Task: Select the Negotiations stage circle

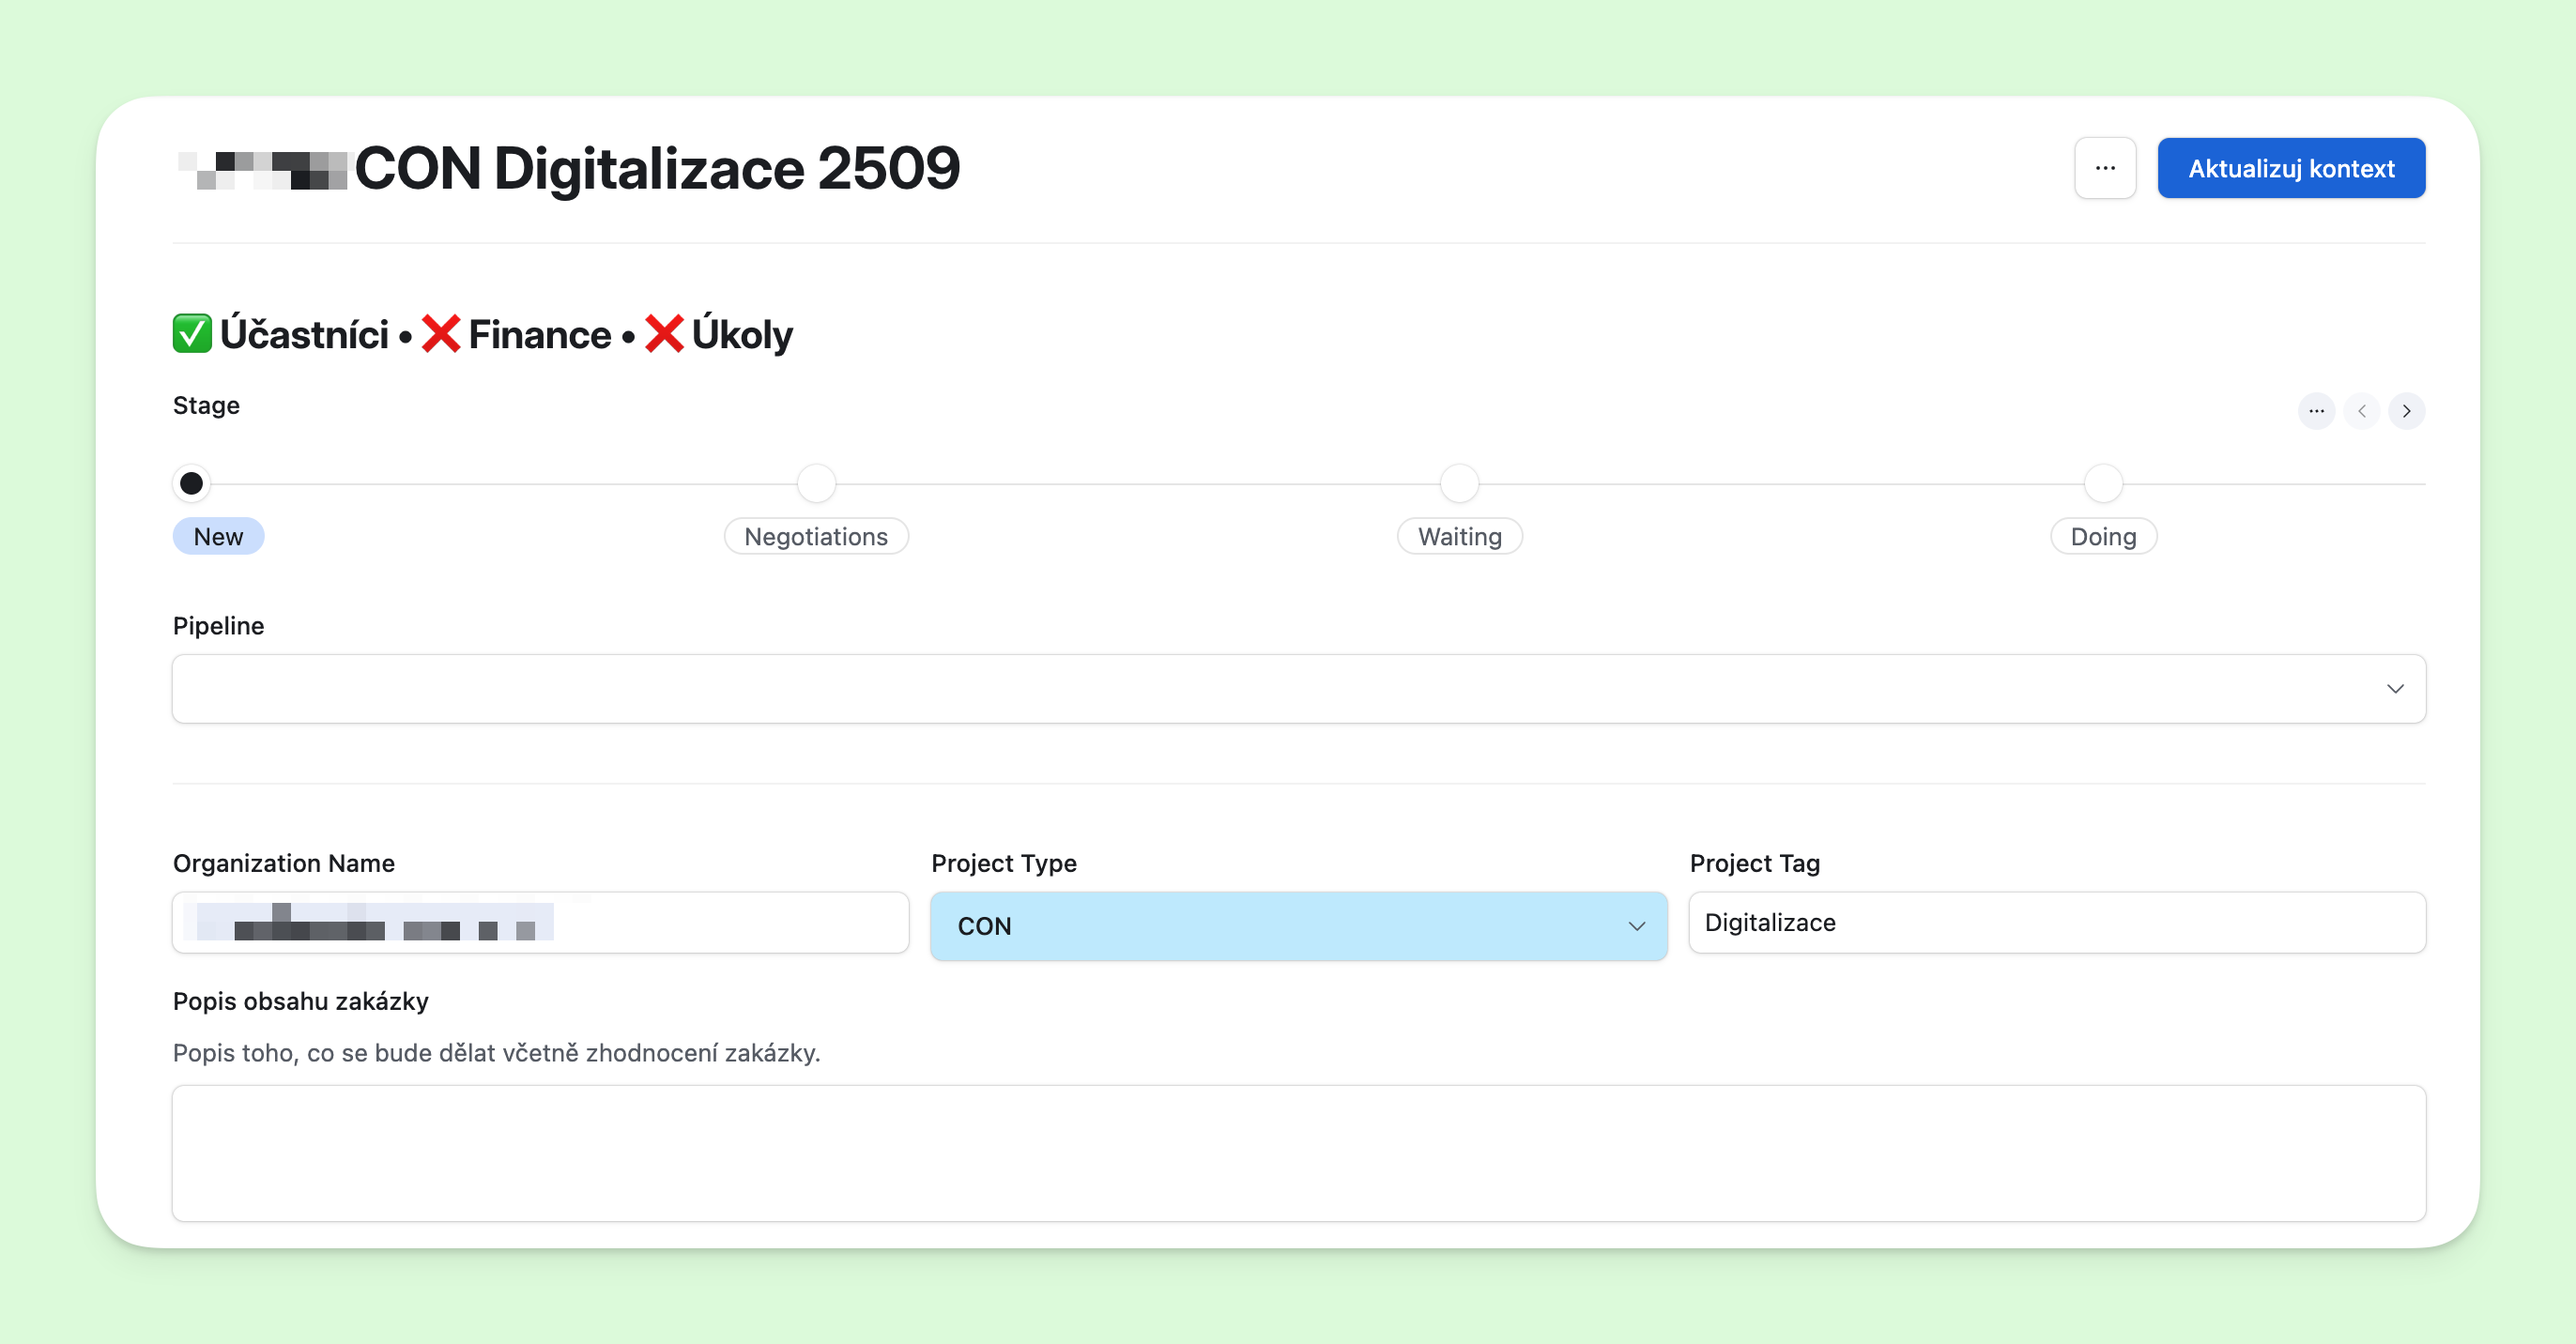Action: pyautogui.click(x=816, y=484)
